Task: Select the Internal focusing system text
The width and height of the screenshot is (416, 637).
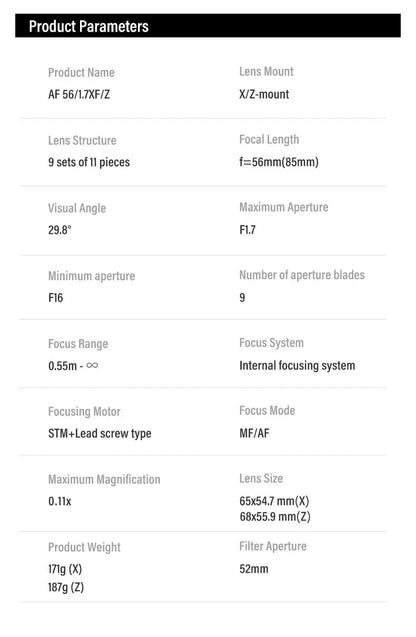Action: [297, 366]
